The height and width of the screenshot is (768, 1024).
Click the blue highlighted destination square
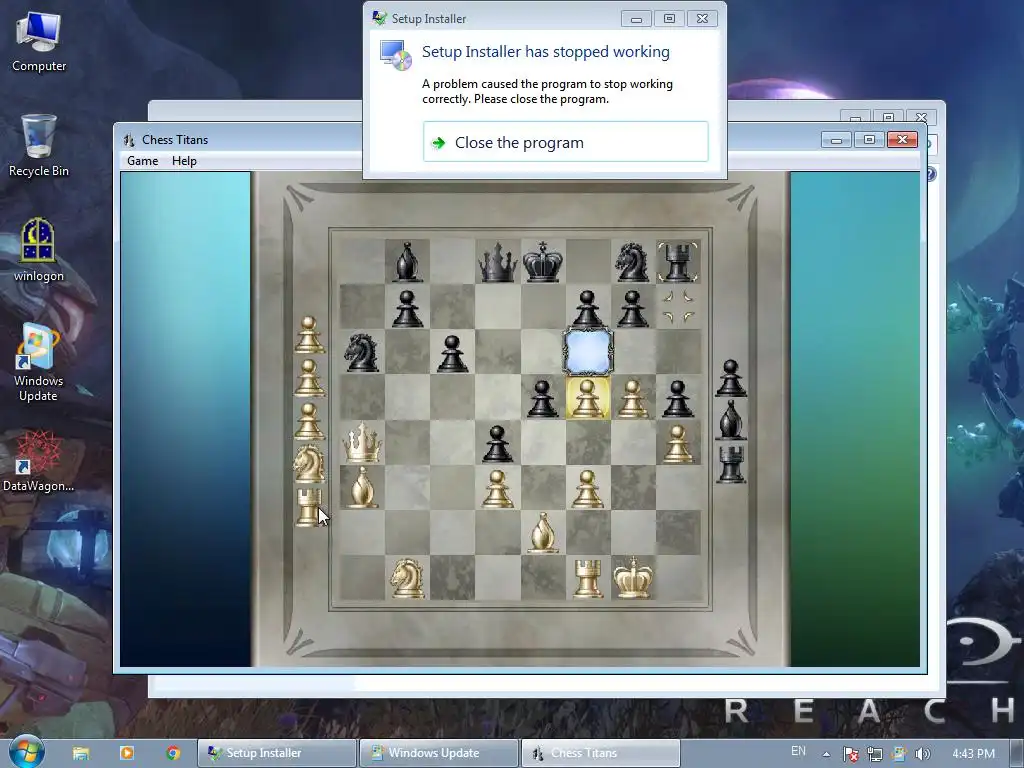click(x=588, y=353)
